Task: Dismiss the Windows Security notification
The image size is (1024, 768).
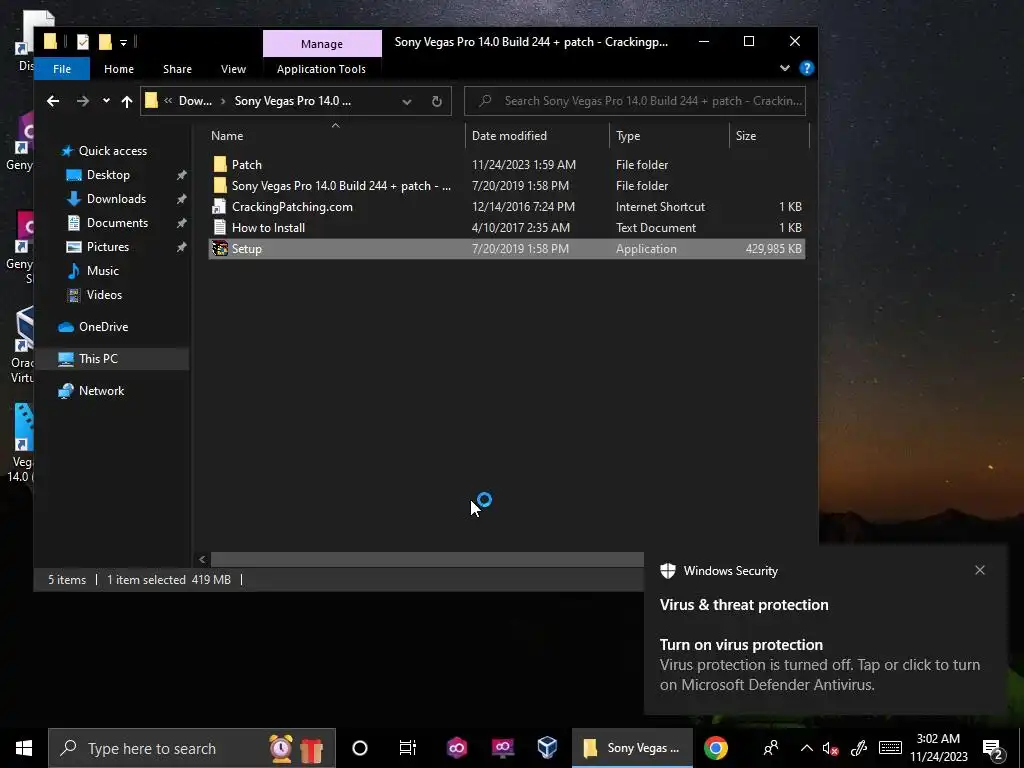Action: point(980,570)
